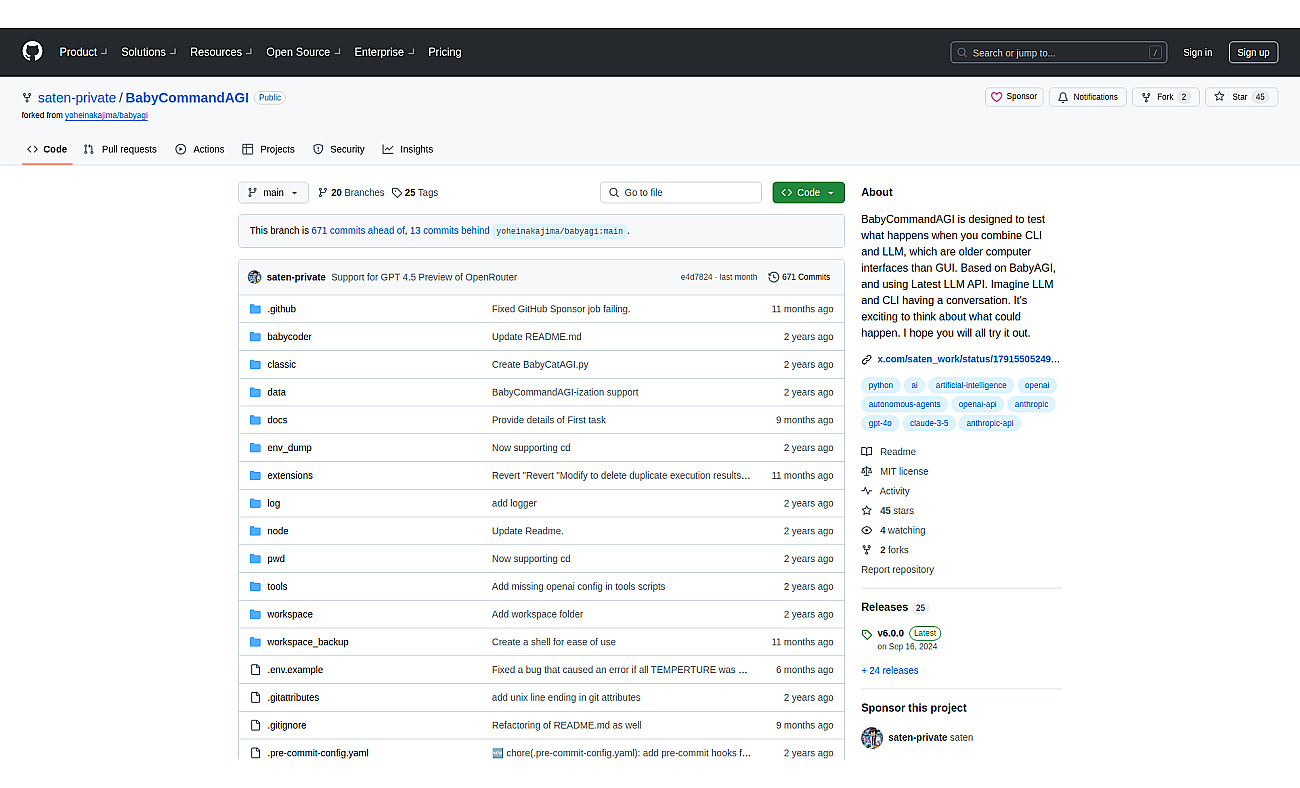Focus the Go to file input
1300x788 pixels.
(681, 193)
